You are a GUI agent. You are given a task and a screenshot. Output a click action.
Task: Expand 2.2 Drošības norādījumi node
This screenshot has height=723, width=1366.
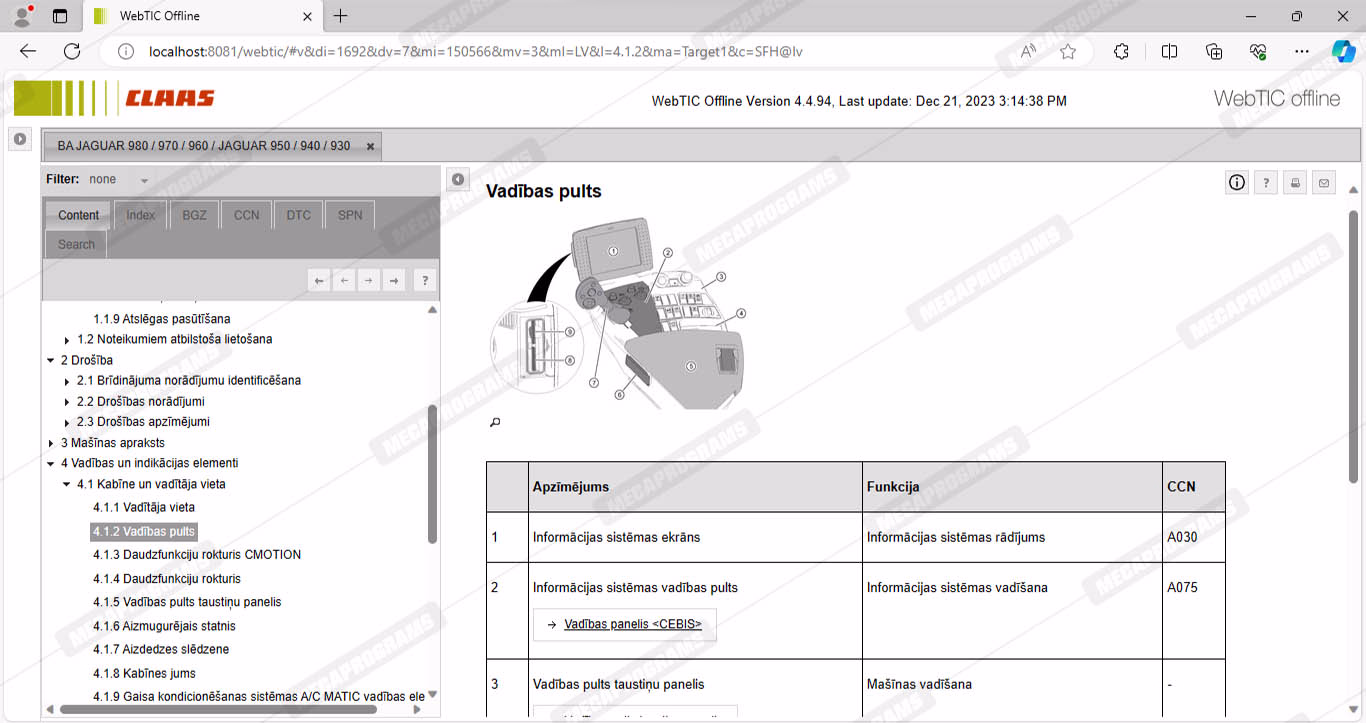67,402
